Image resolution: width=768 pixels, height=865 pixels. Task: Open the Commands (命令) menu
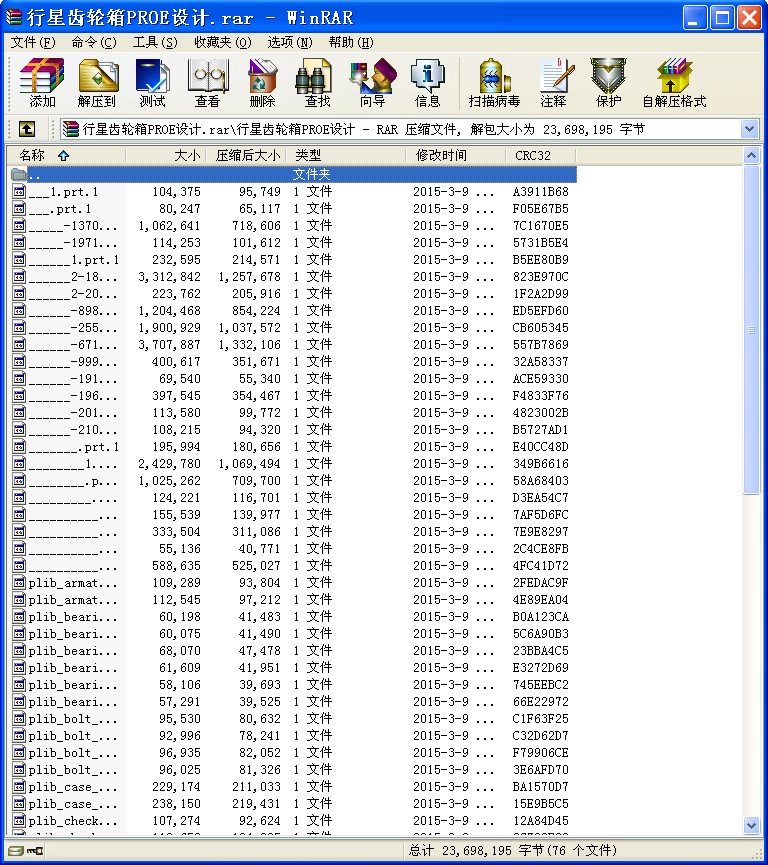coord(94,42)
